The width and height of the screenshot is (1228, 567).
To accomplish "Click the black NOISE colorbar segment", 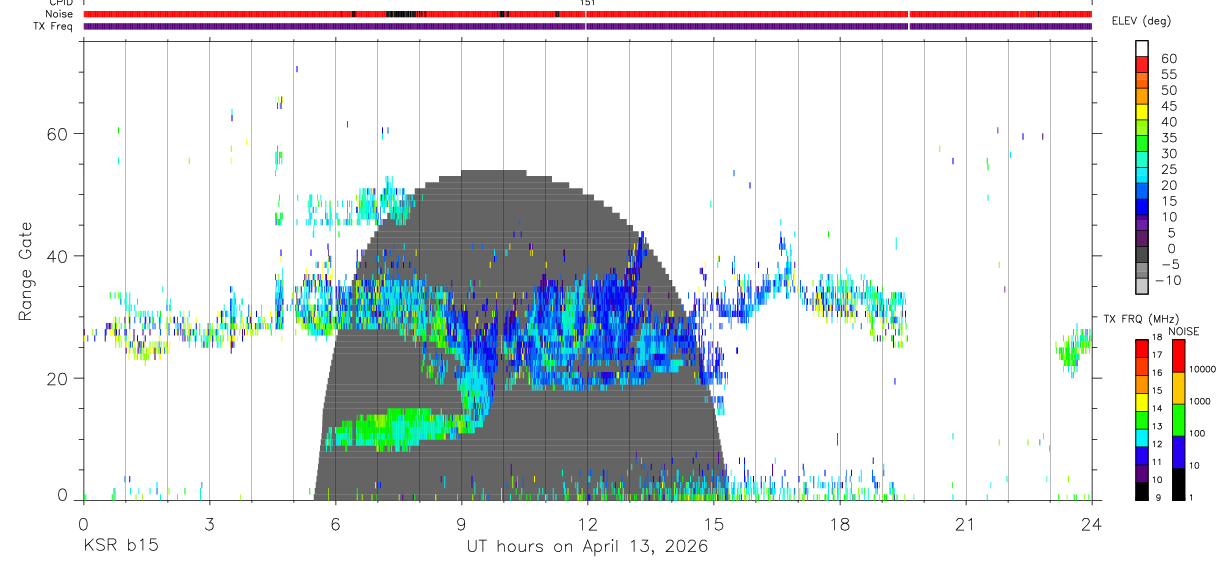I will [x=1178, y=484].
